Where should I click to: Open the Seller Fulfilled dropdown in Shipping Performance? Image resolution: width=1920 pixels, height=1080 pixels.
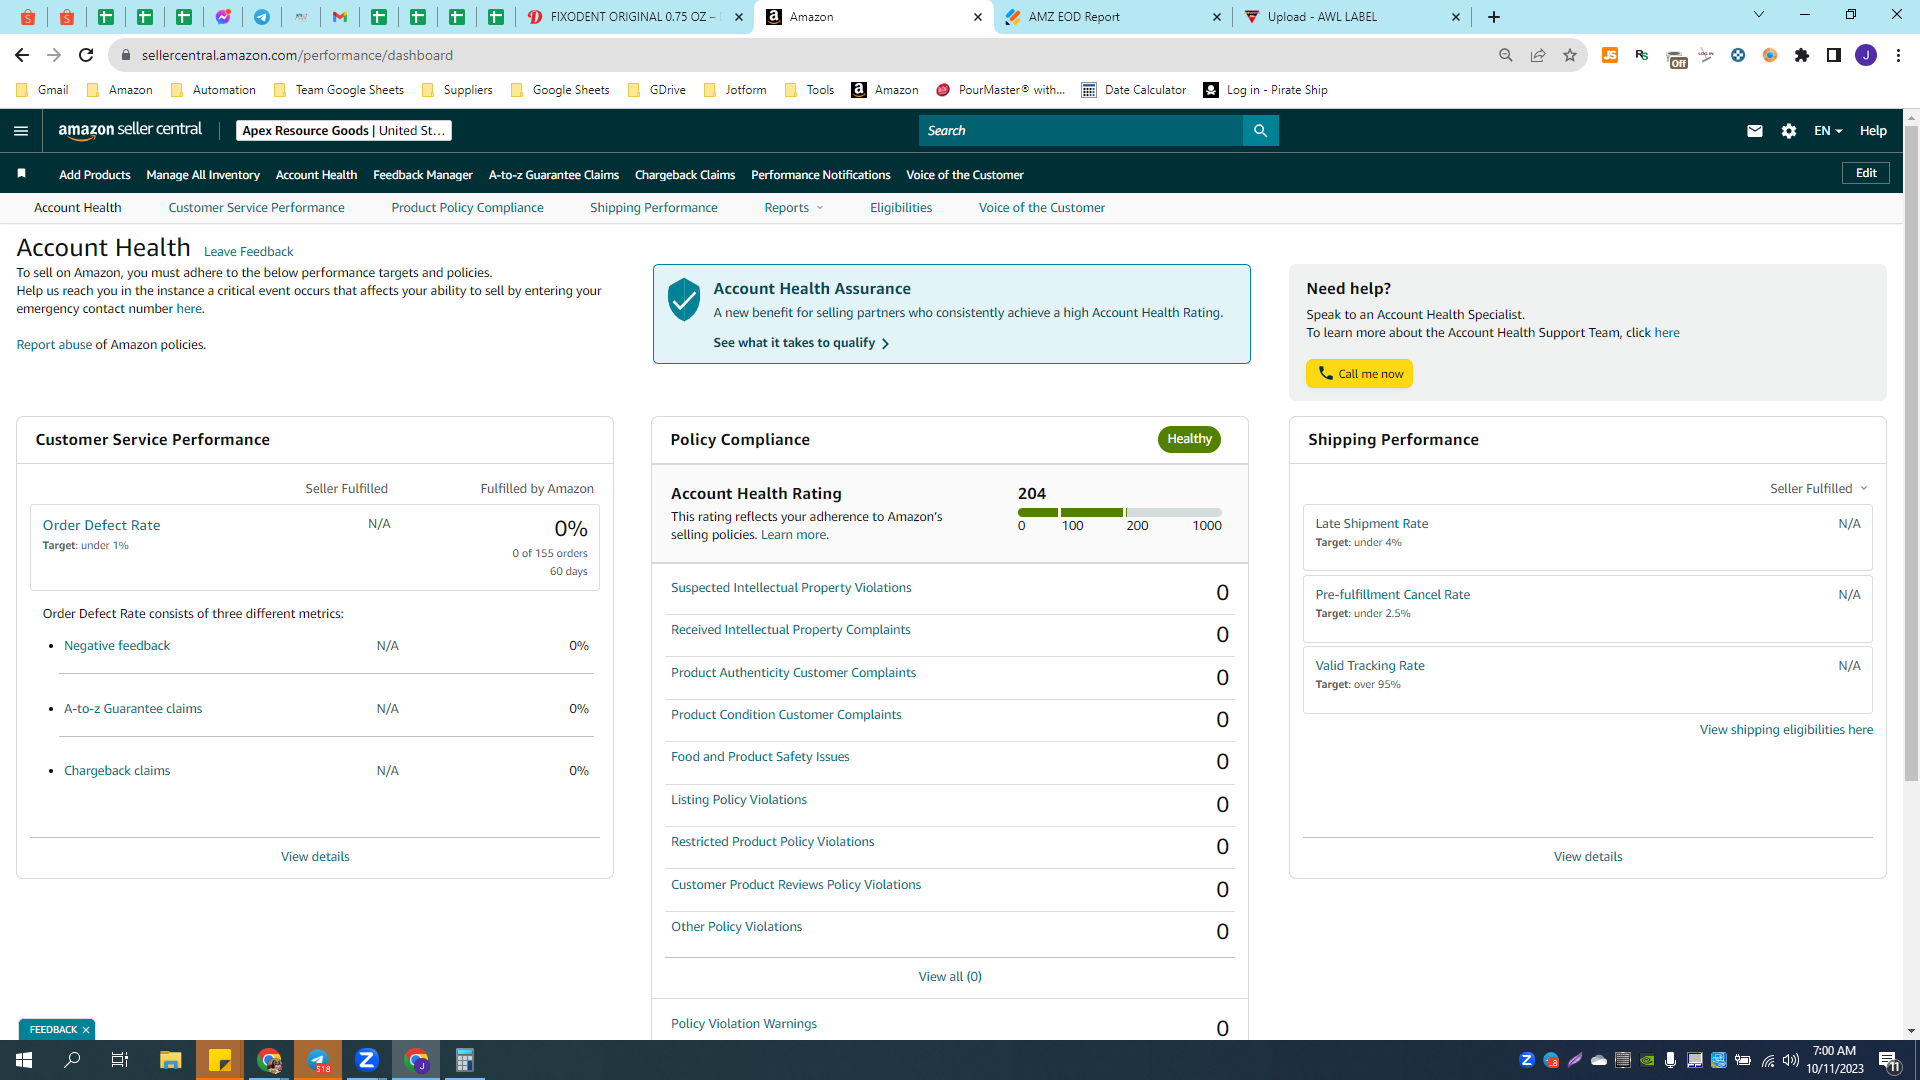[x=1819, y=488]
